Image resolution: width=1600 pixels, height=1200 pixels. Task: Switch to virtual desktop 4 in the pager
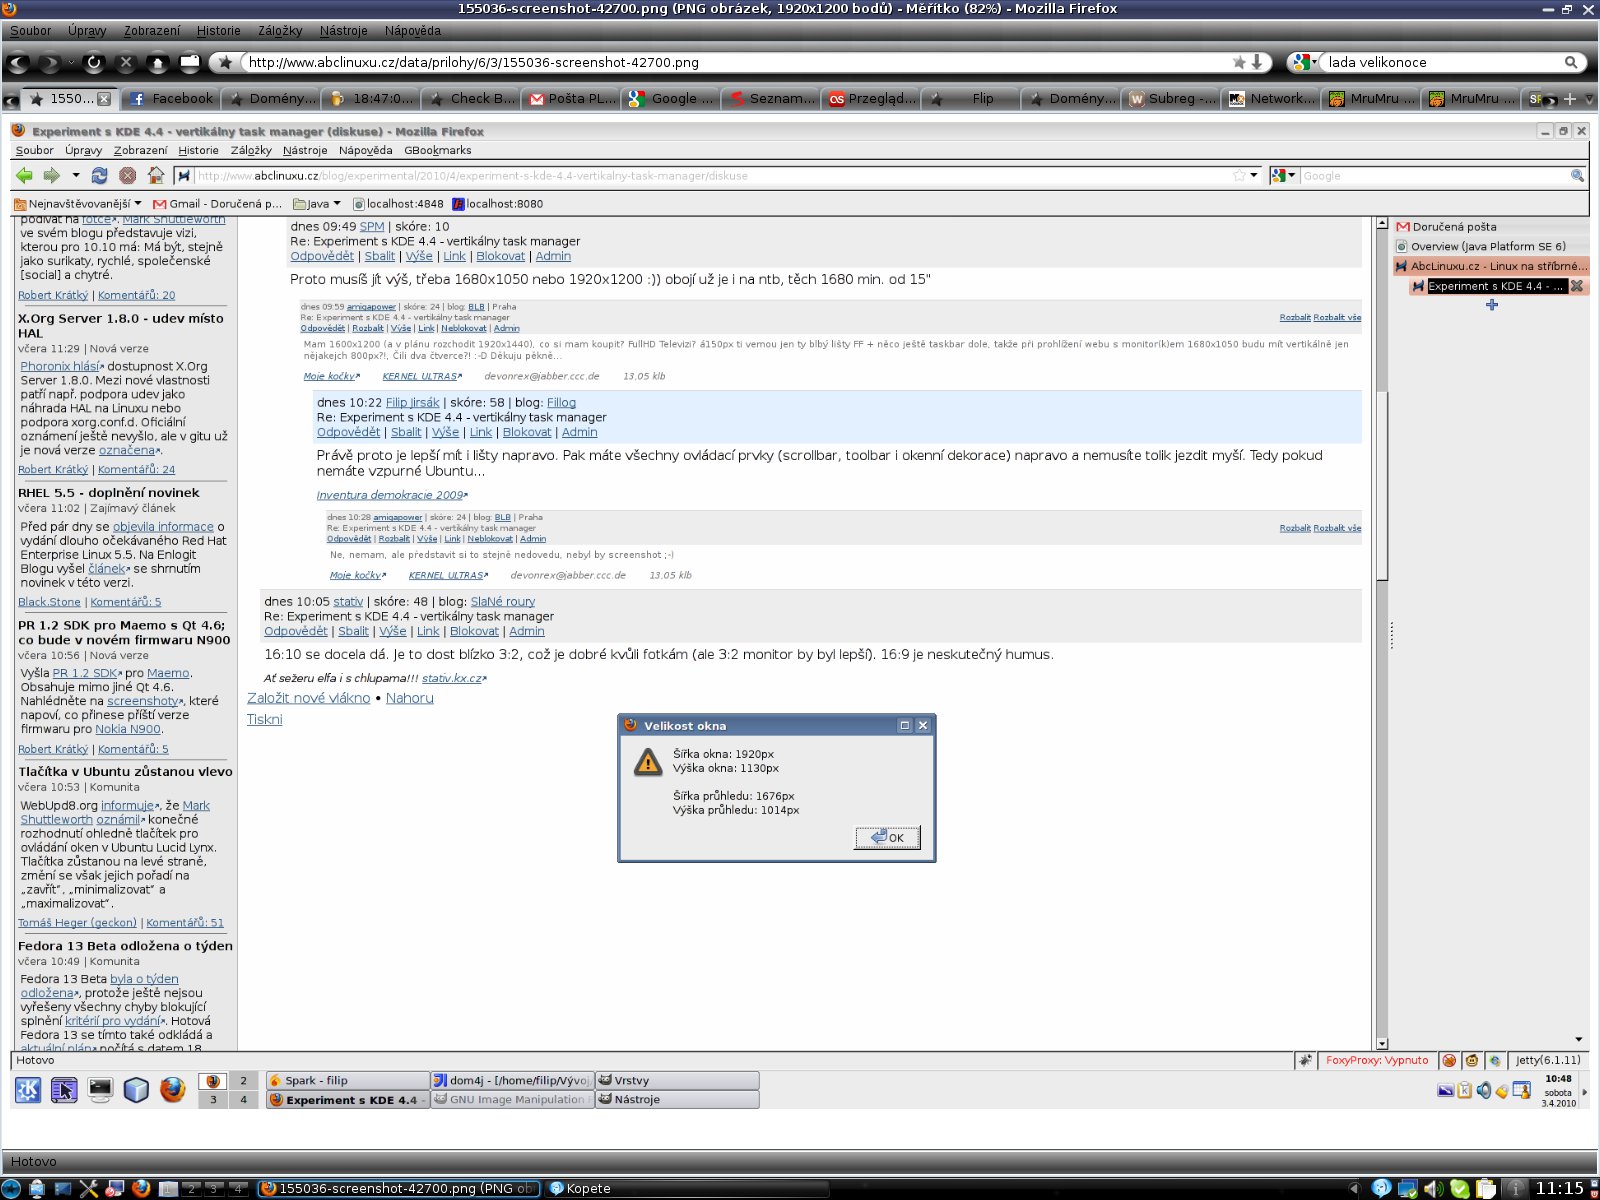pyautogui.click(x=238, y=1189)
